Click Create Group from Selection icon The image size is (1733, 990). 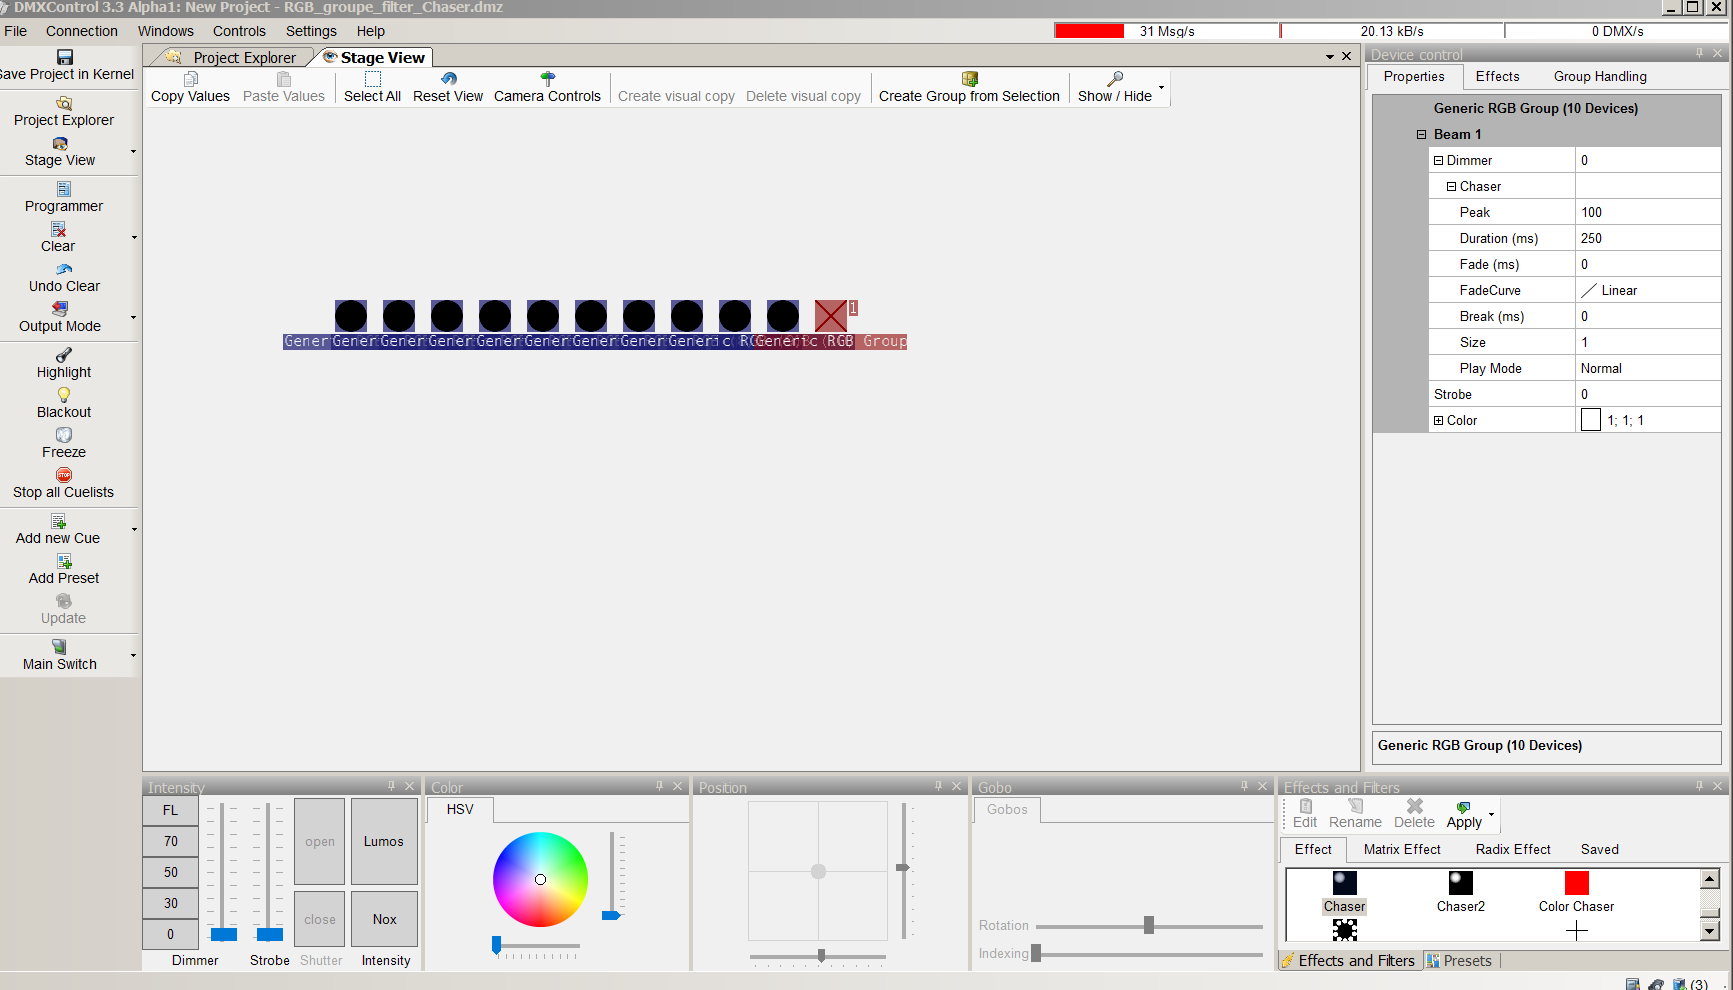[x=969, y=79]
